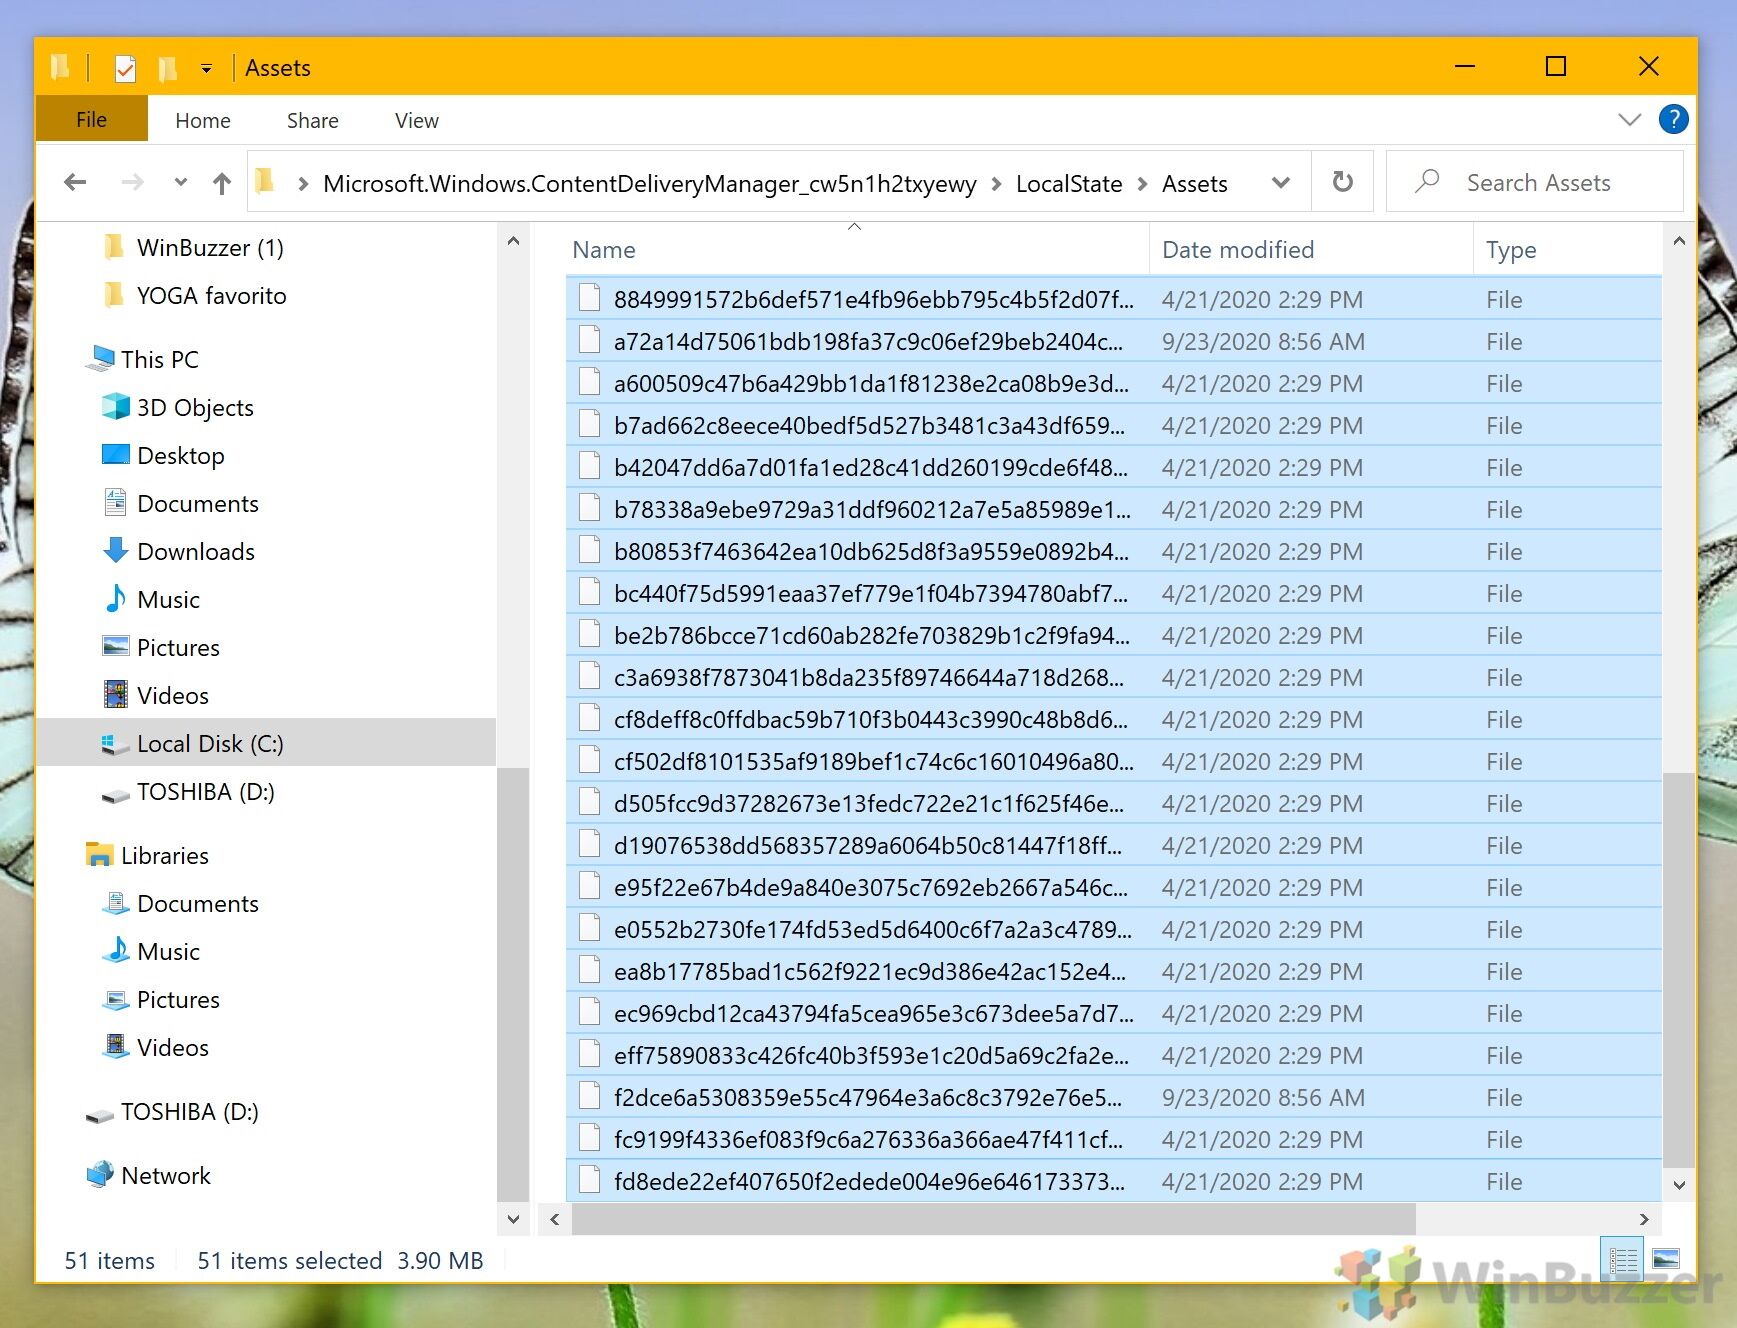The image size is (1737, 1328).
Task: Open Libraries in navigation pane
Action: point(164,855)
